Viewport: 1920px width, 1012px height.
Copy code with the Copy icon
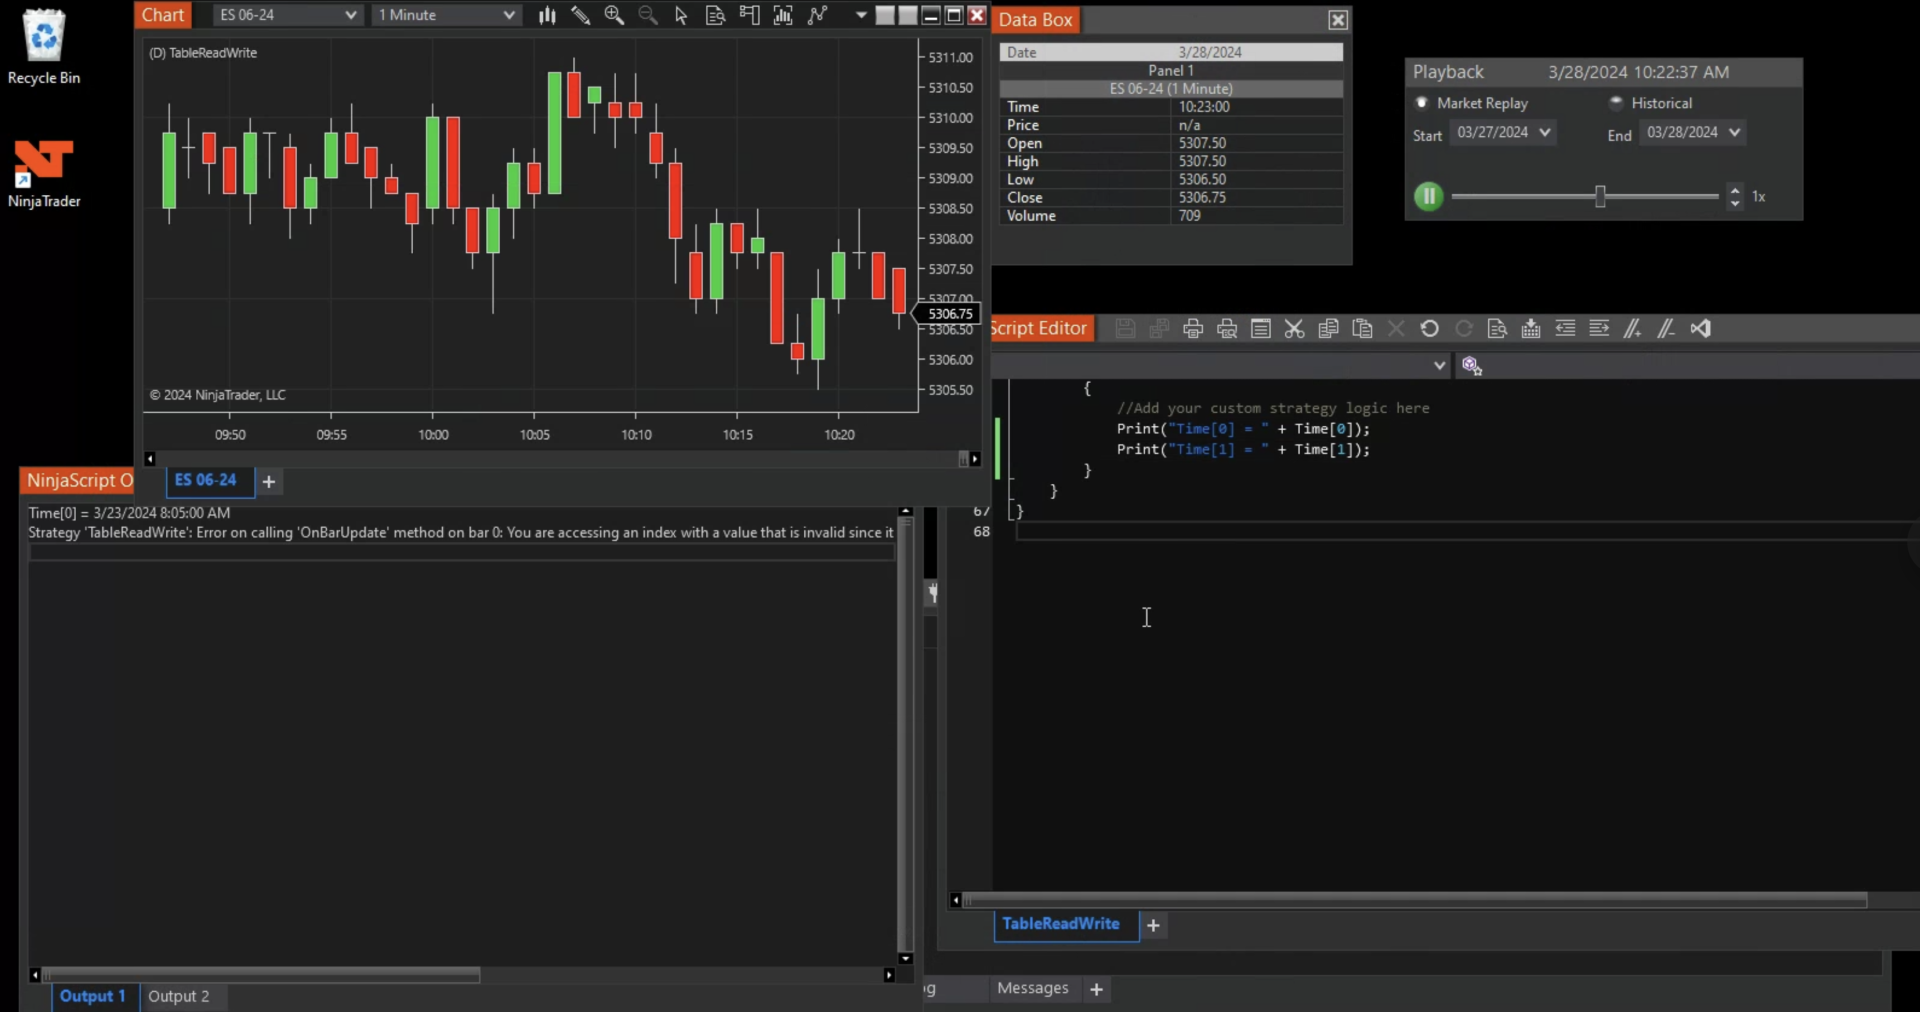(1329, 329)
